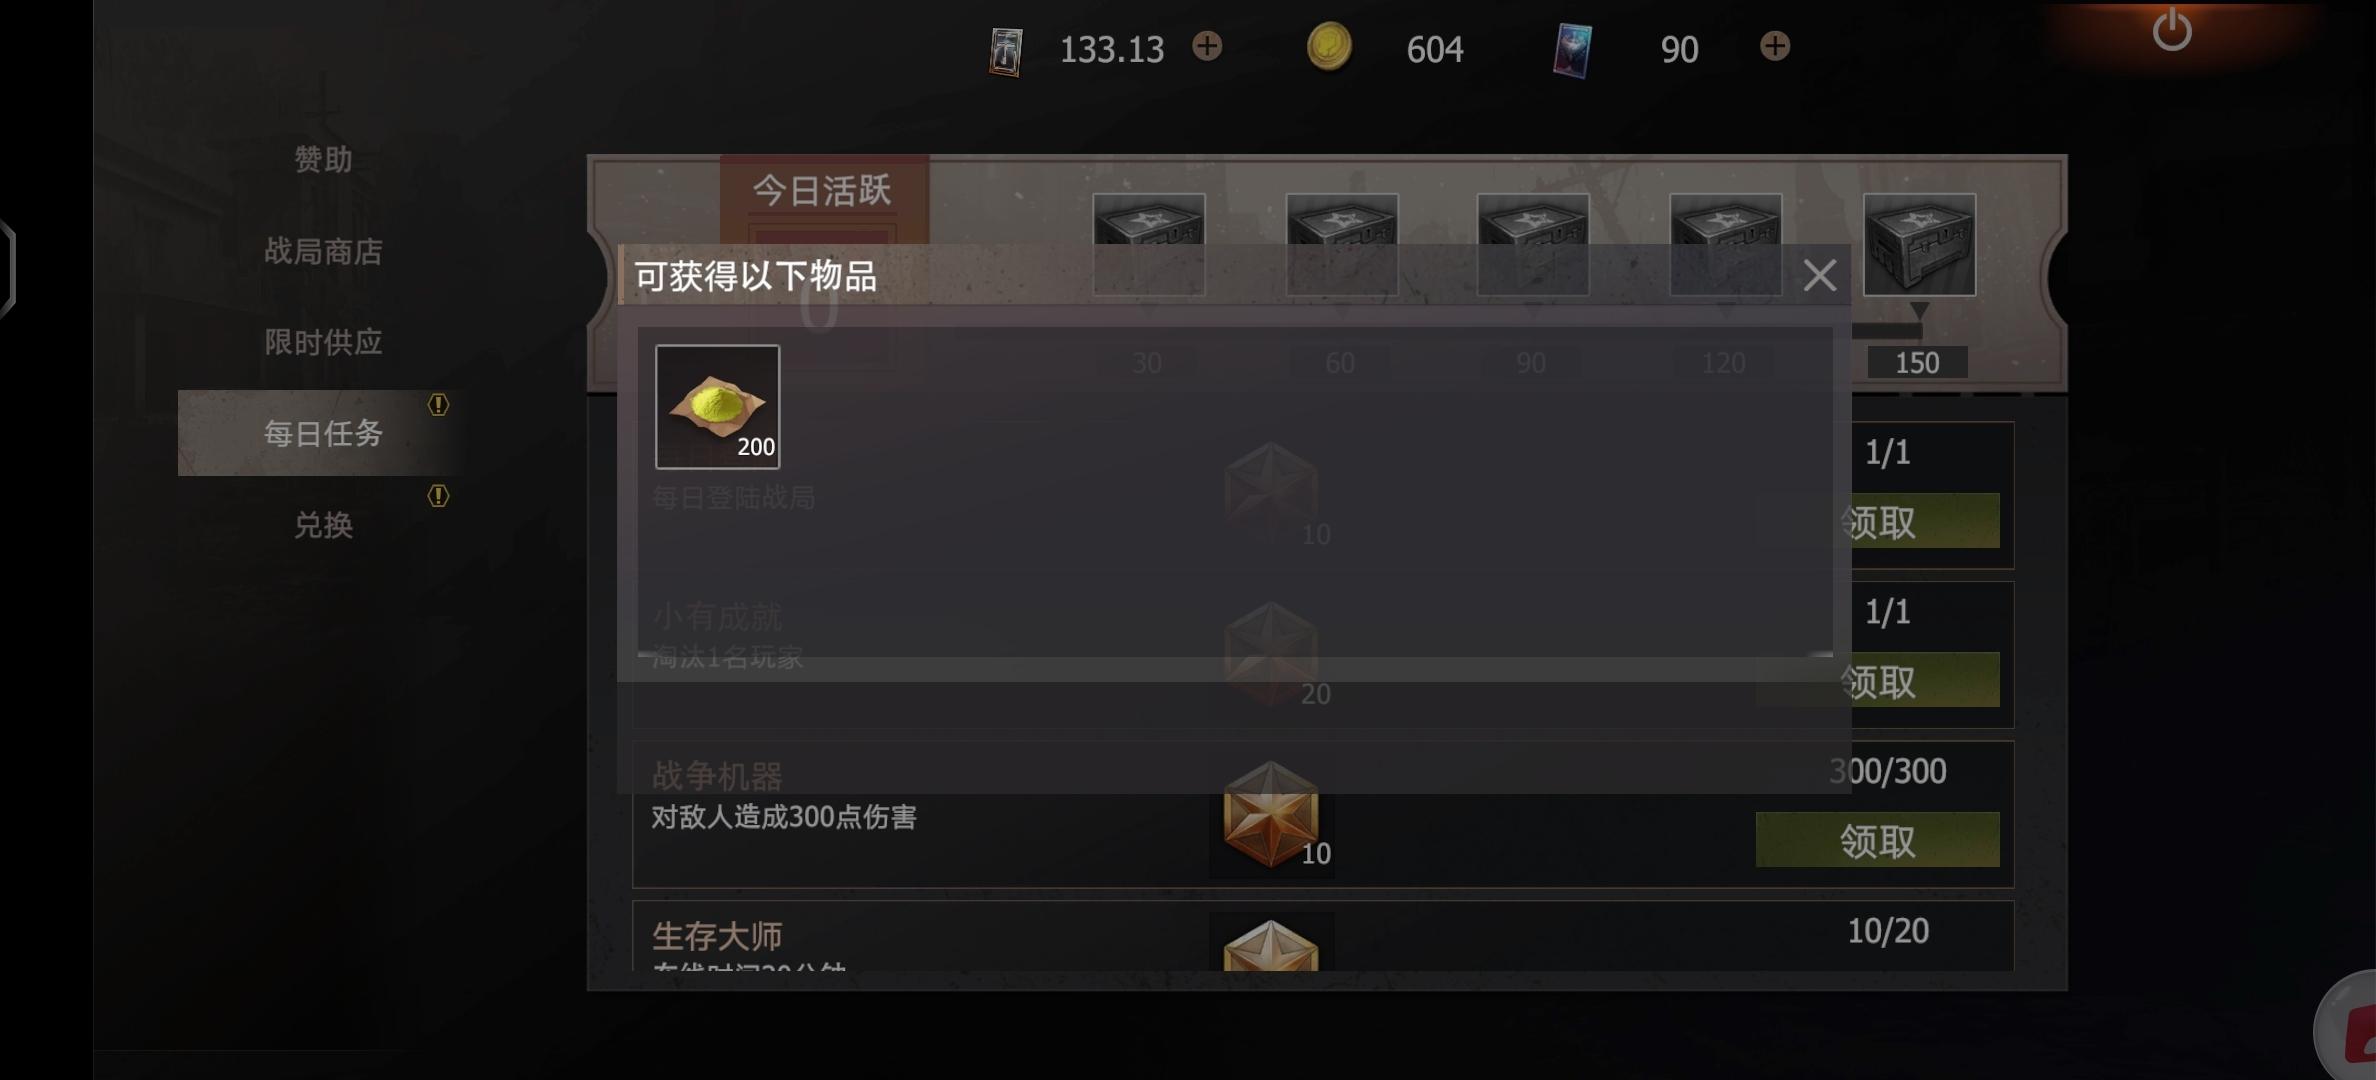The image size is (2376, 1080).
Task: Click the 战争机器 star medal icon
Action: 1271,814
